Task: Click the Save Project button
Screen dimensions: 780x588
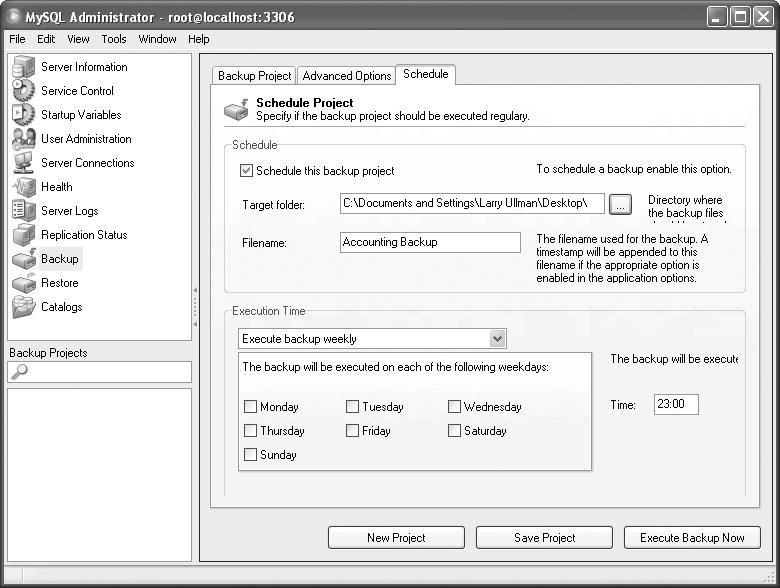Action: pos(544,538)
